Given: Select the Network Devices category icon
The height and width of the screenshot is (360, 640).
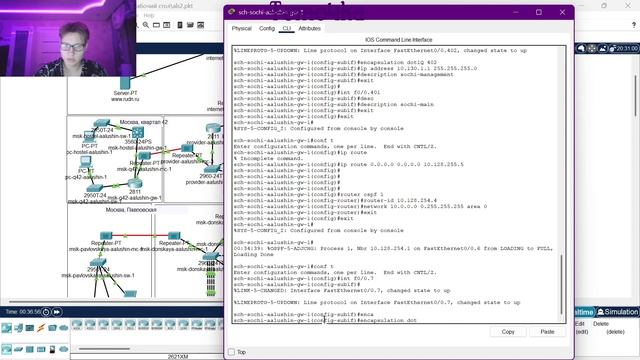Looking at the screenshot, I should coord(7,327).
